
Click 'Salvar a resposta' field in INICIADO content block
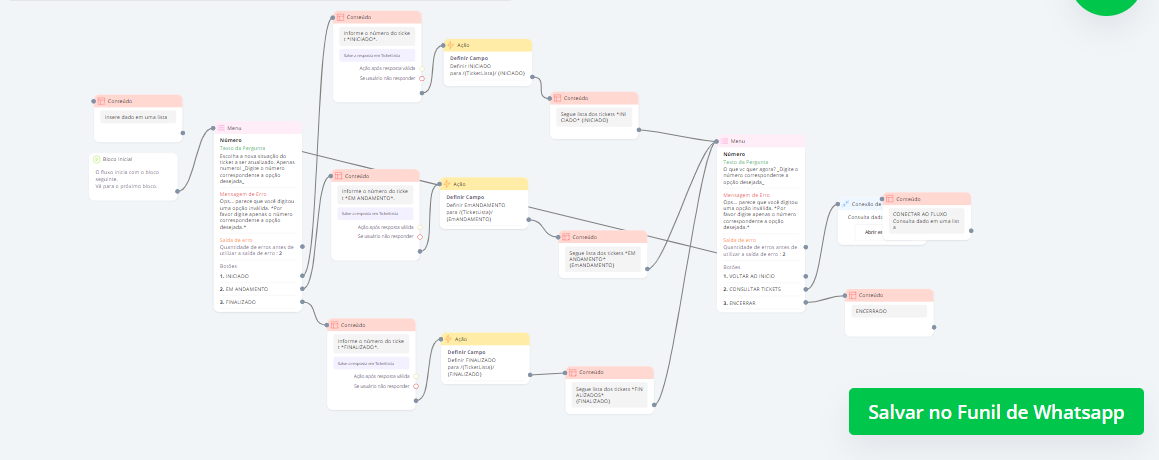tap(378, 55)
